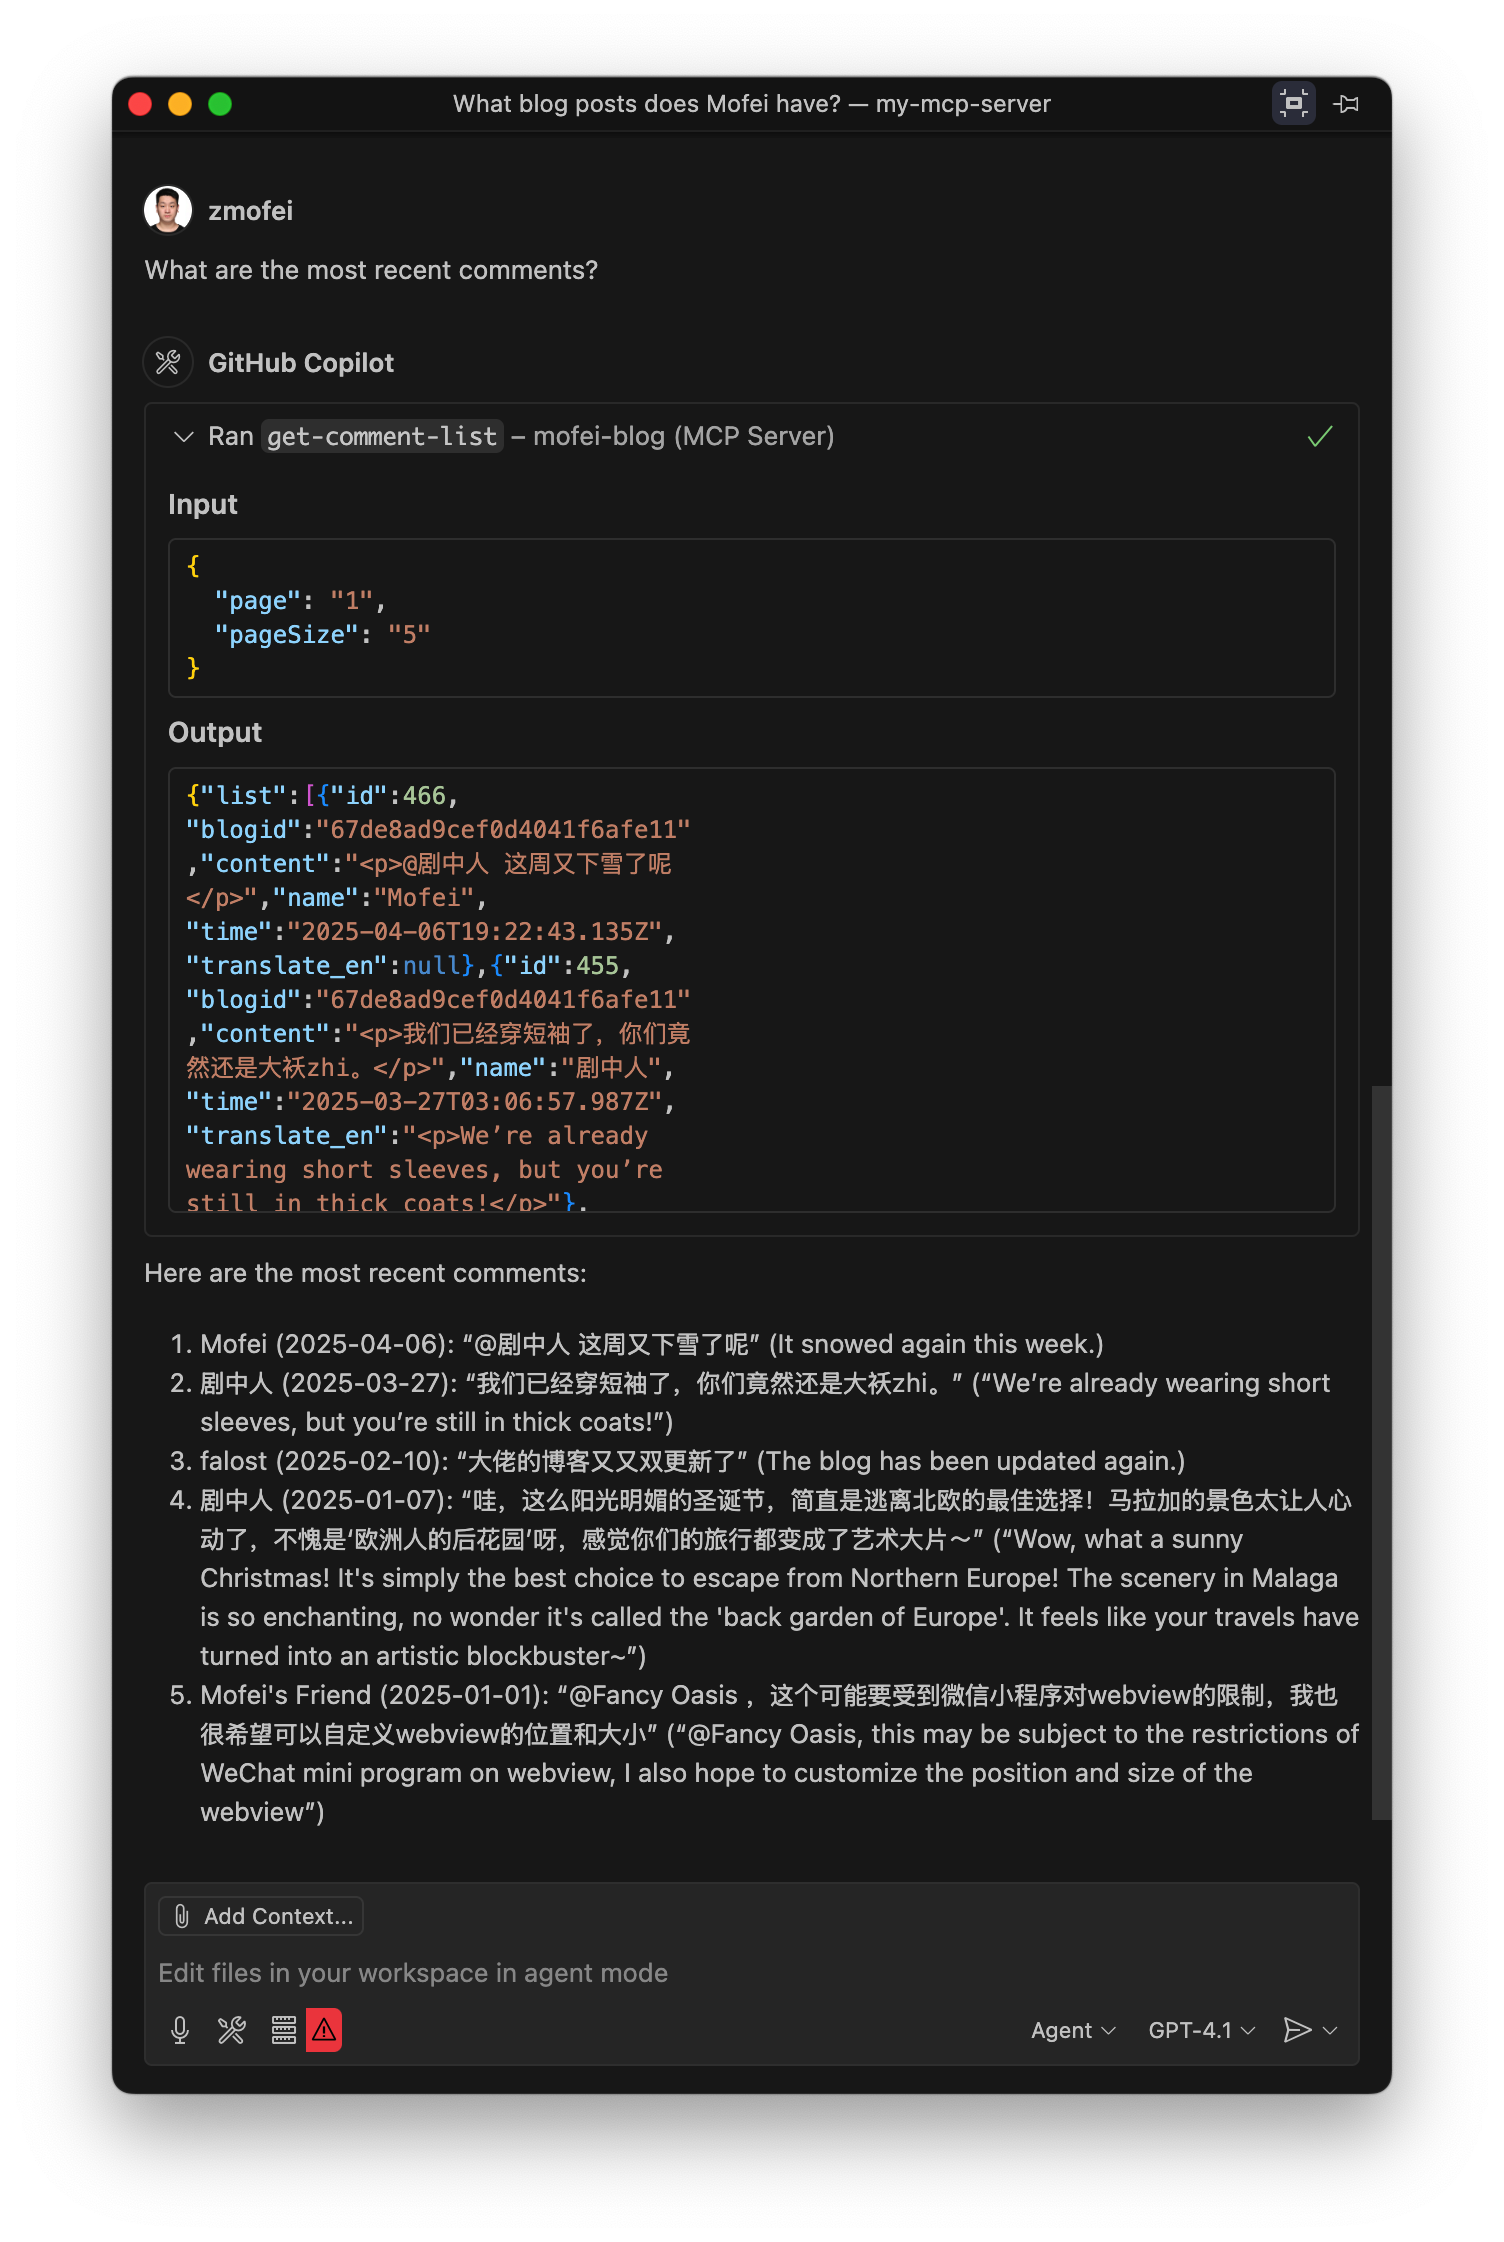The height and width of the screenshot is (2242, 1504).
Task: Click the yellow minimize window button
Action: (180, 104)
